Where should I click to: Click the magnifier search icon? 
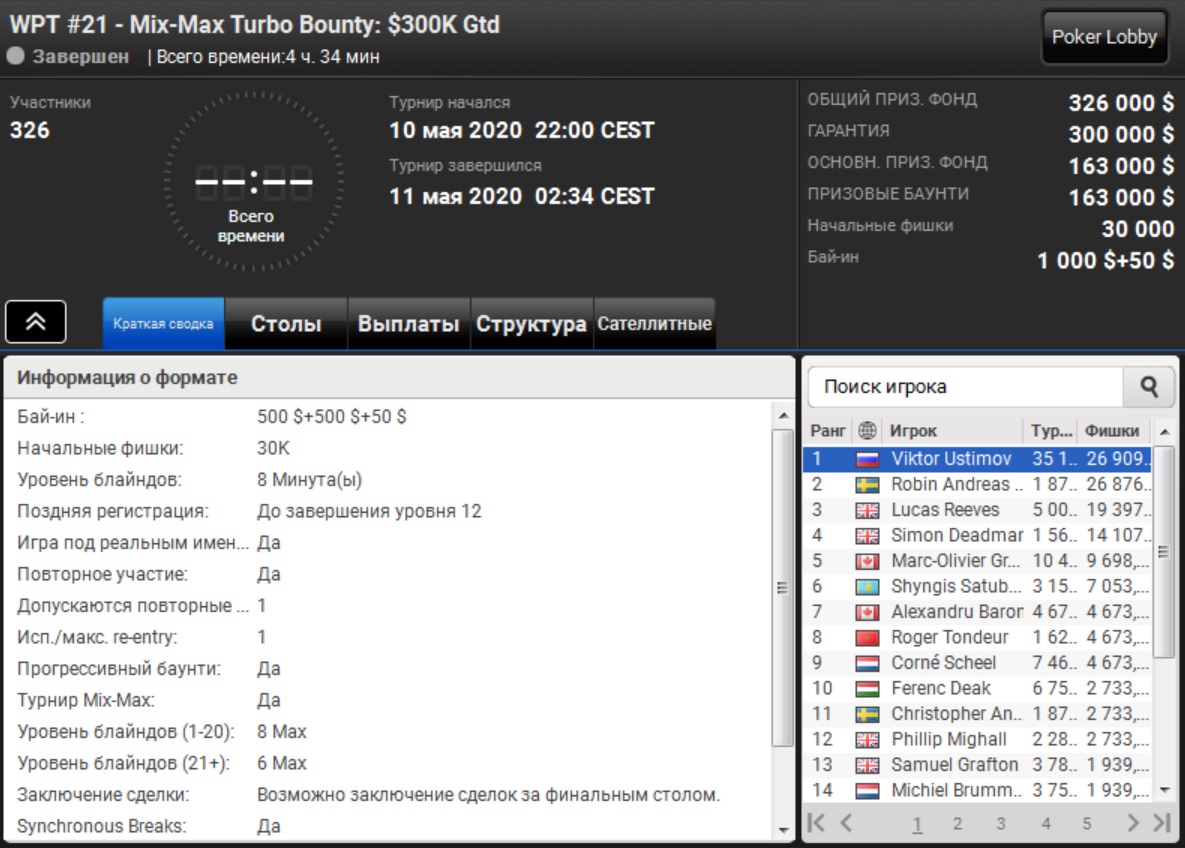(1149, 387)
